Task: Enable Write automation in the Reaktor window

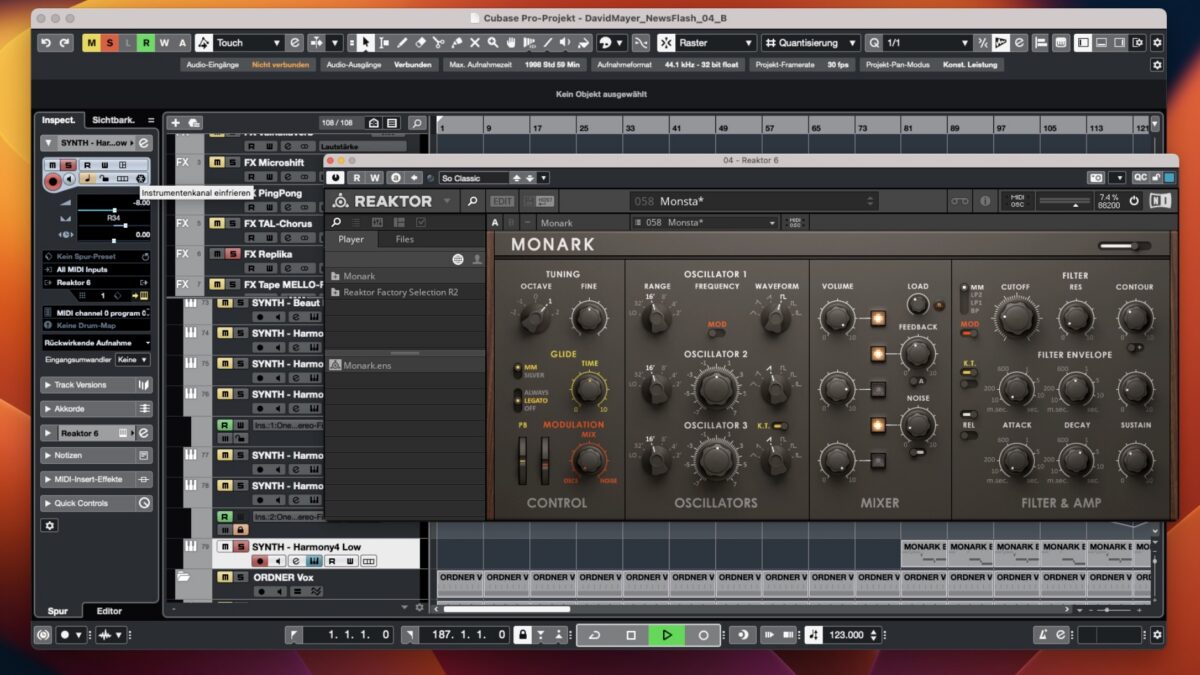Action: click(374, 179)
